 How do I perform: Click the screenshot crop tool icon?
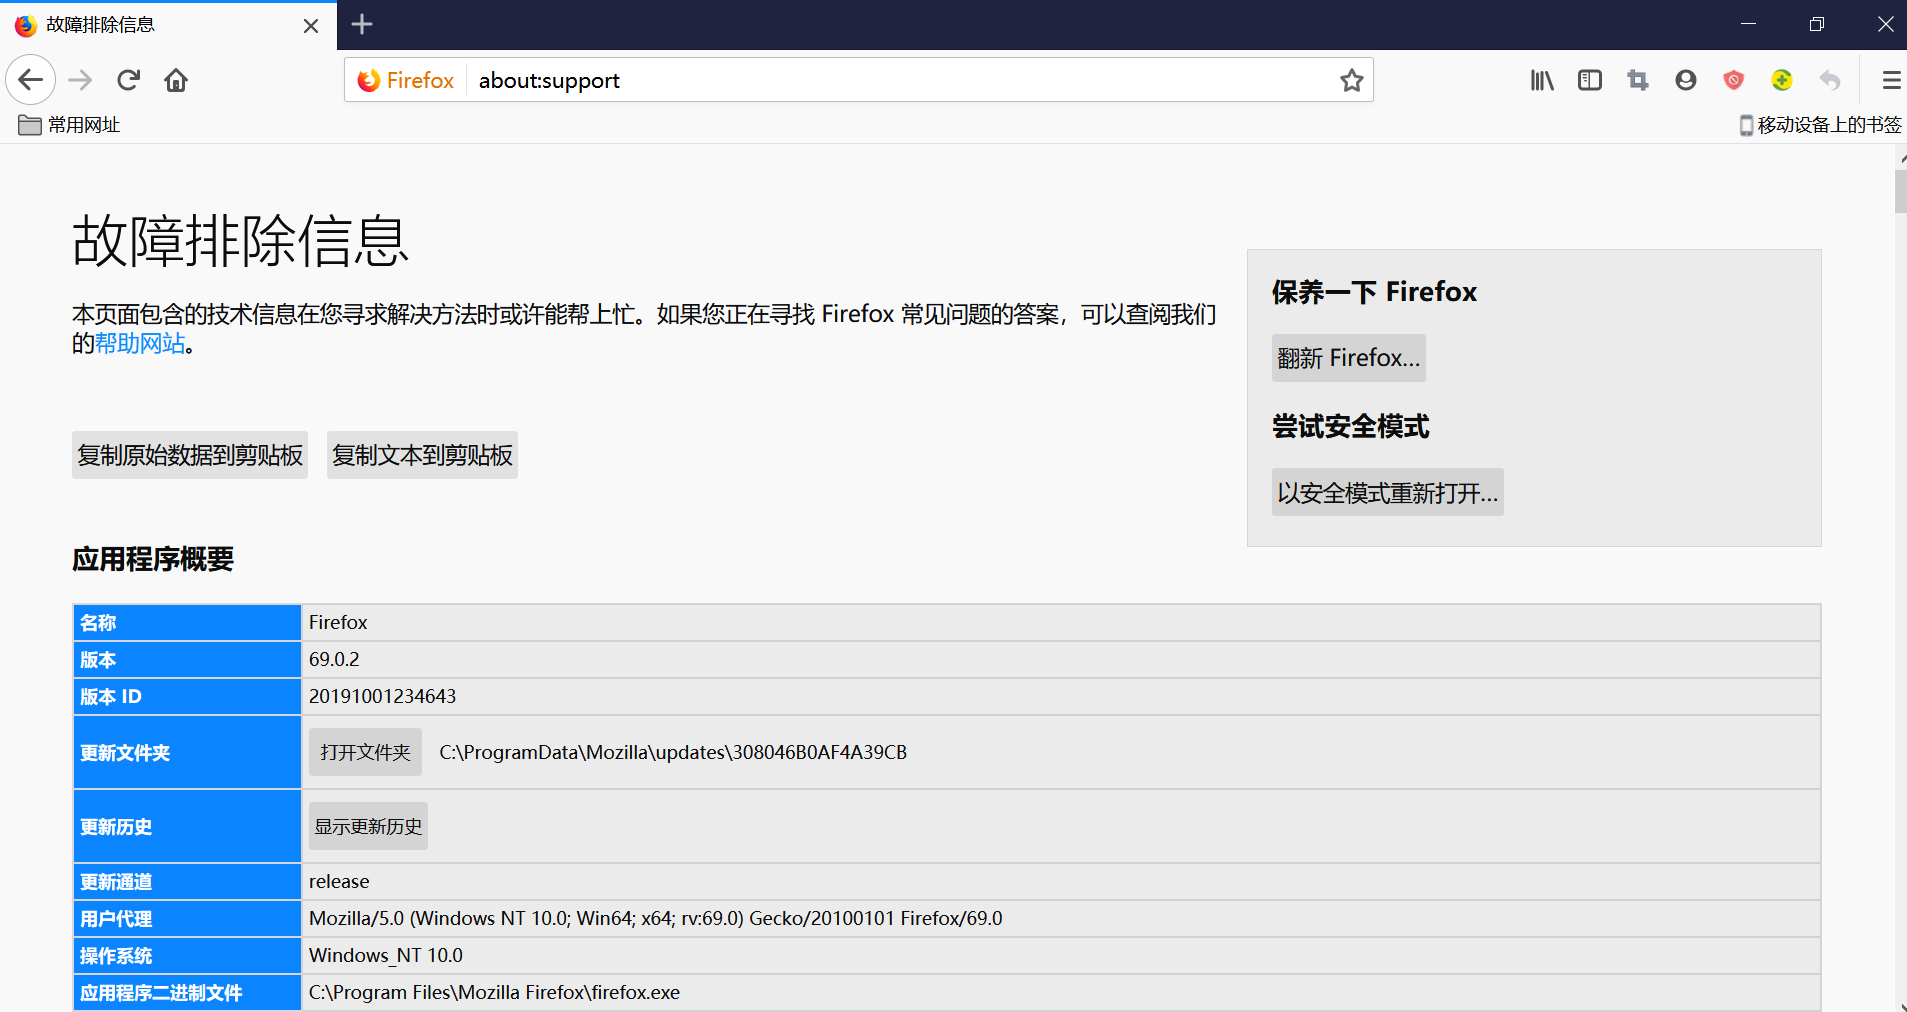pos(1638,80)
